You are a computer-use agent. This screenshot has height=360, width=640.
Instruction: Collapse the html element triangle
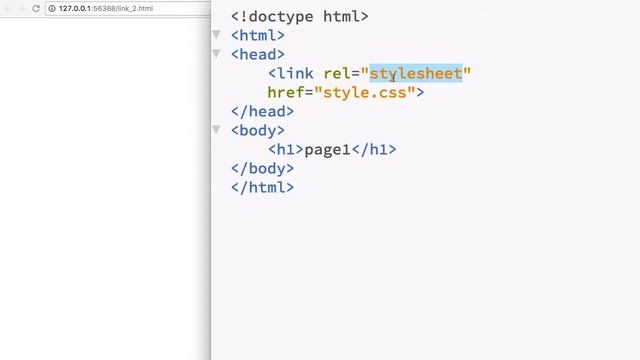[x=216, y=35]
